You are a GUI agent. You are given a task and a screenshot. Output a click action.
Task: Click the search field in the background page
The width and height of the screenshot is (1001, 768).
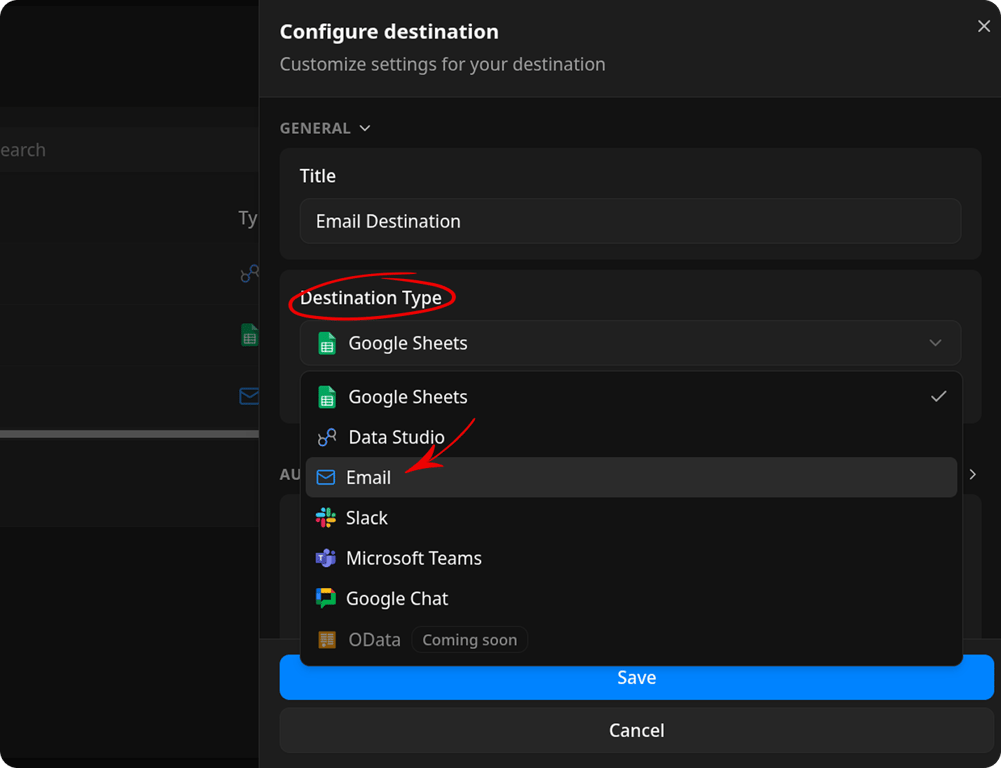129,150
